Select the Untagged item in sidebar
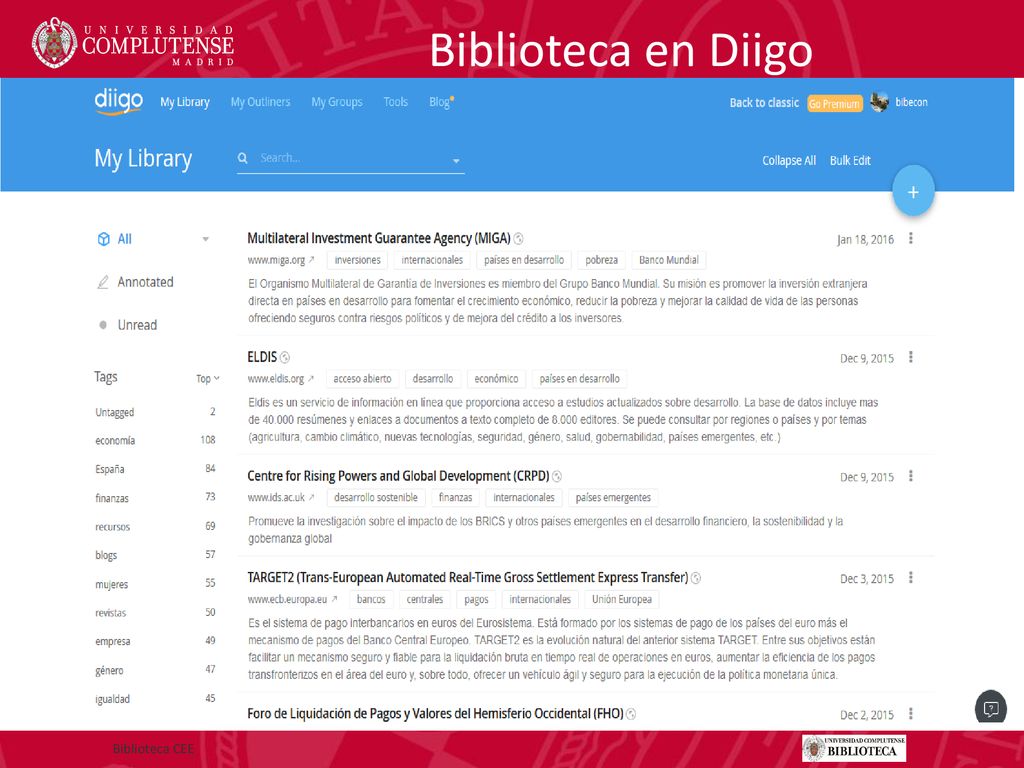The height and width of the screenshot is (768, 1024). coord(114,412)
